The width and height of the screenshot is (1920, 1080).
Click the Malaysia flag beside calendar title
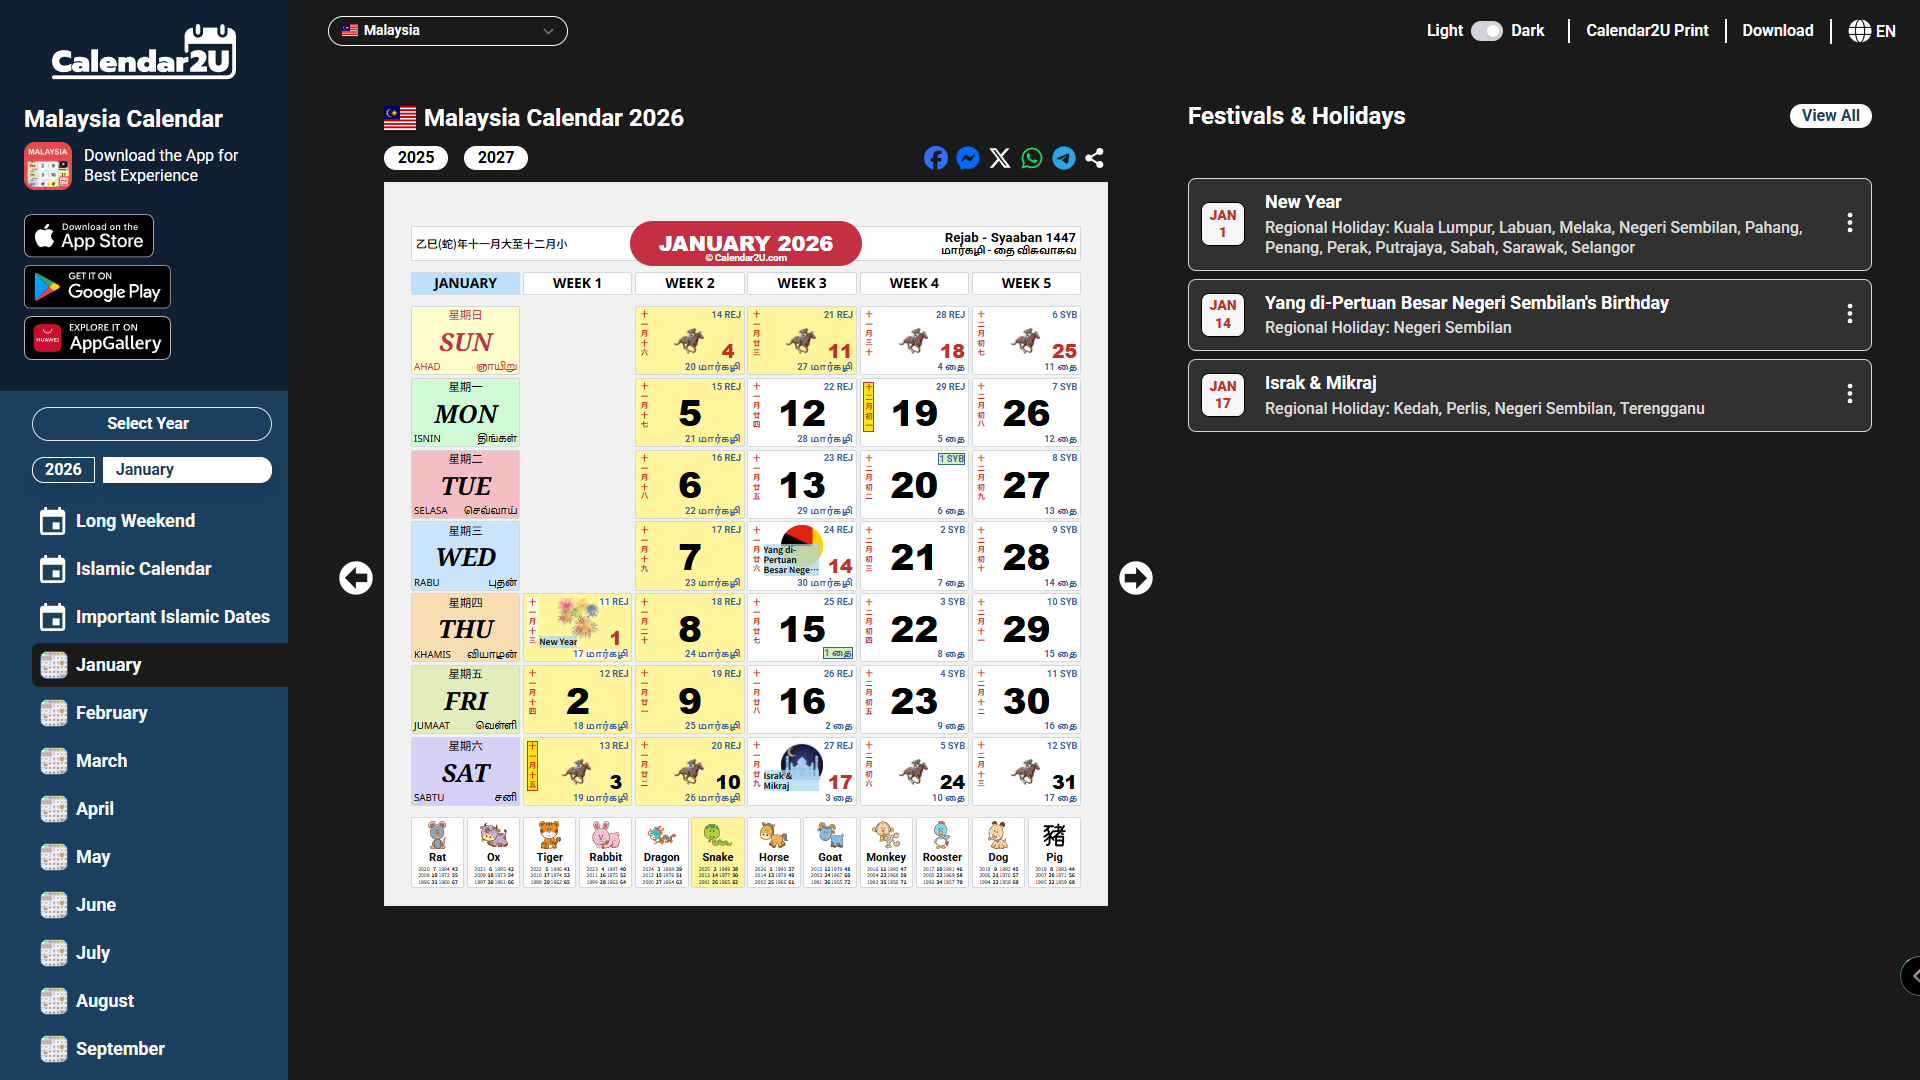(400, 118)
